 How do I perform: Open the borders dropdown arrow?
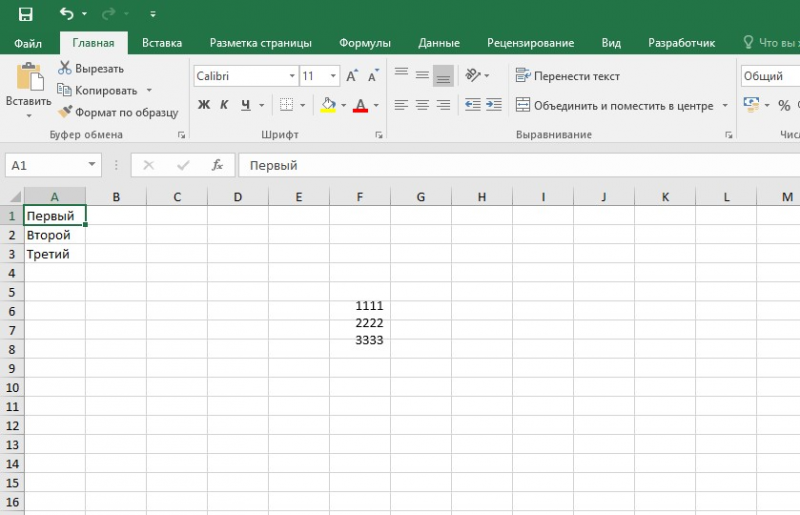(x=303, y=106)
